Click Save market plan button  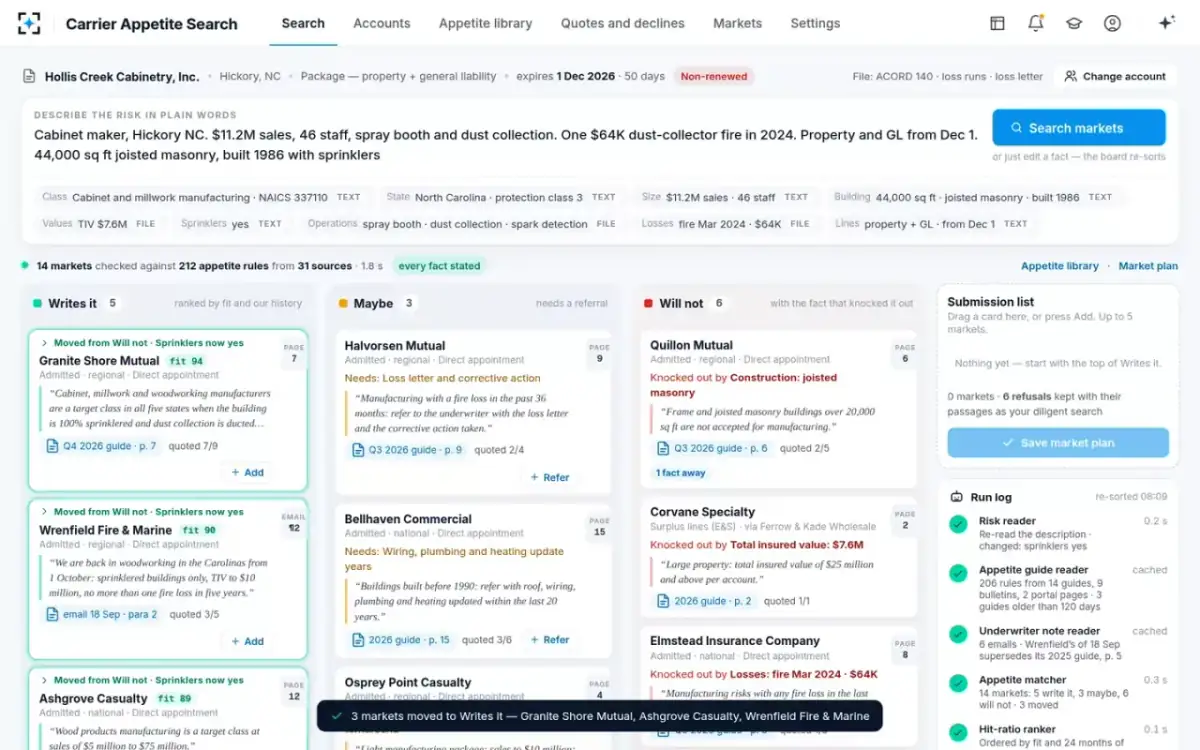tap(1058, 443)
